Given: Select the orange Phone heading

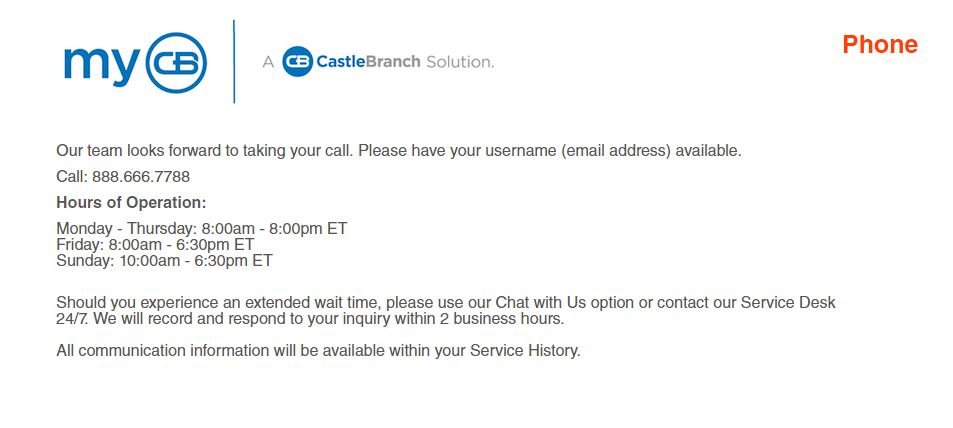Looking at the screenshot, I should 879,45.
